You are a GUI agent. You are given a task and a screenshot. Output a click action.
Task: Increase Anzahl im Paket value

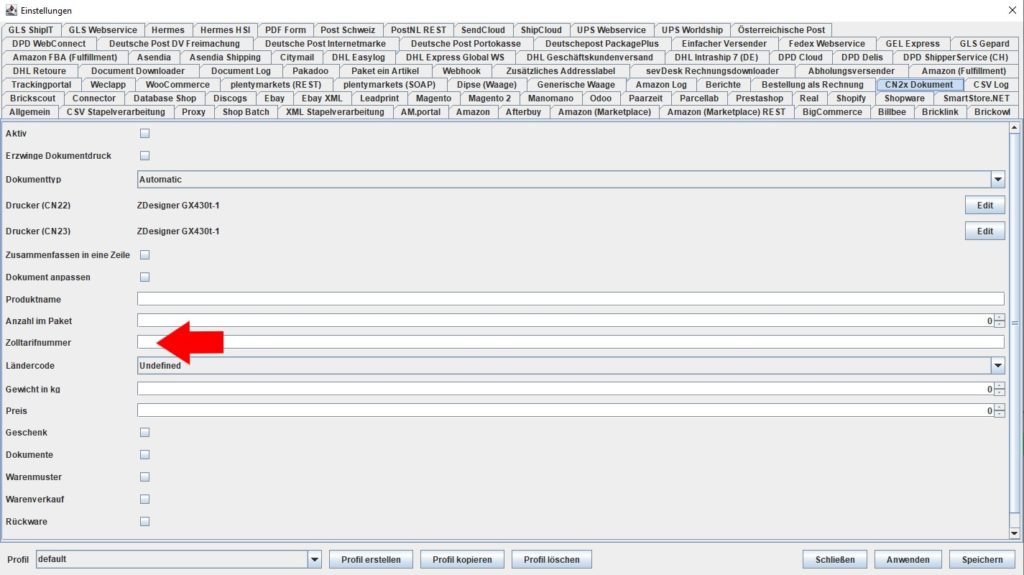999,318
